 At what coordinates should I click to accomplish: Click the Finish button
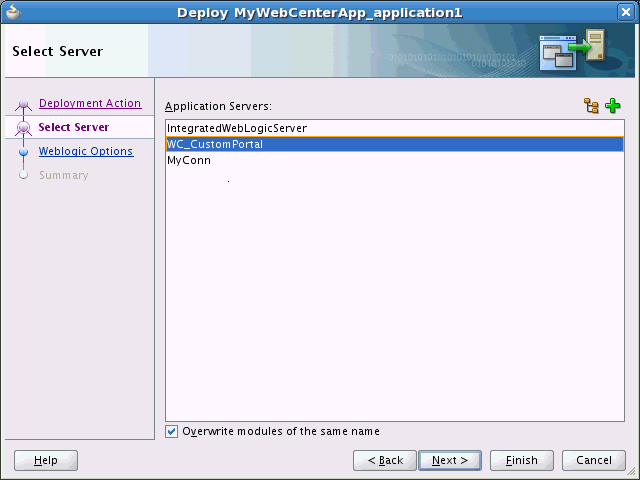[522, 460]
